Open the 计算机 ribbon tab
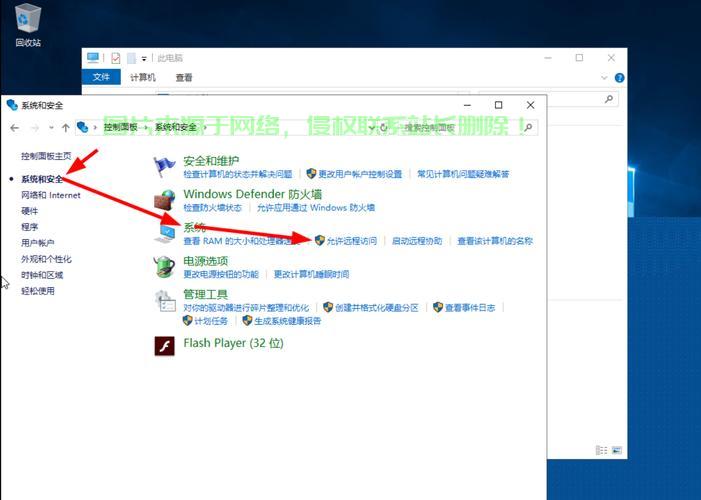 [143, 77]
